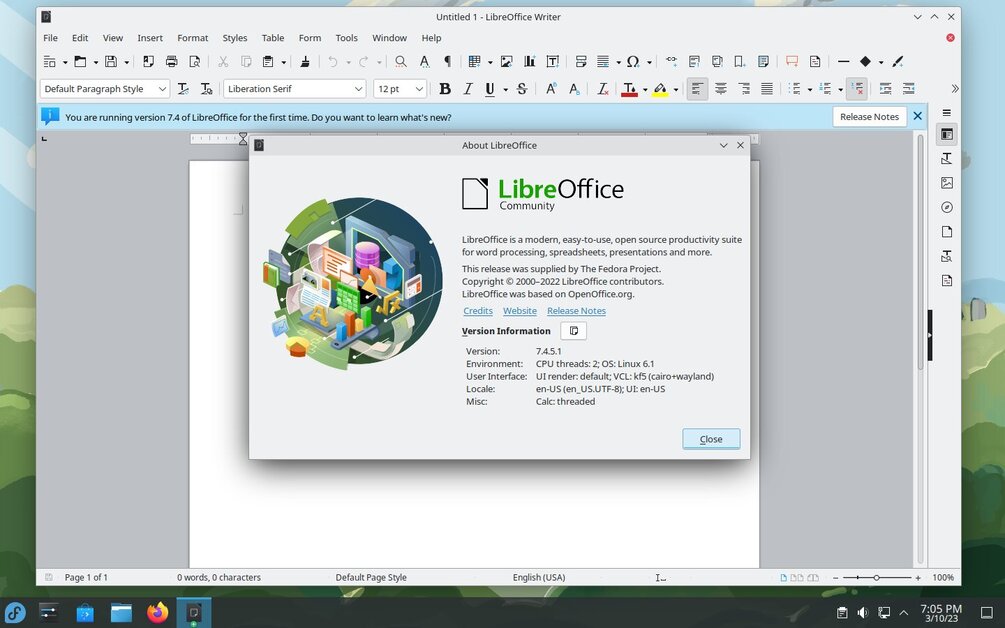Open the Tools menu
This screenshot has width=1005, height=628.
pyautogui.click(x=346, y=38)
